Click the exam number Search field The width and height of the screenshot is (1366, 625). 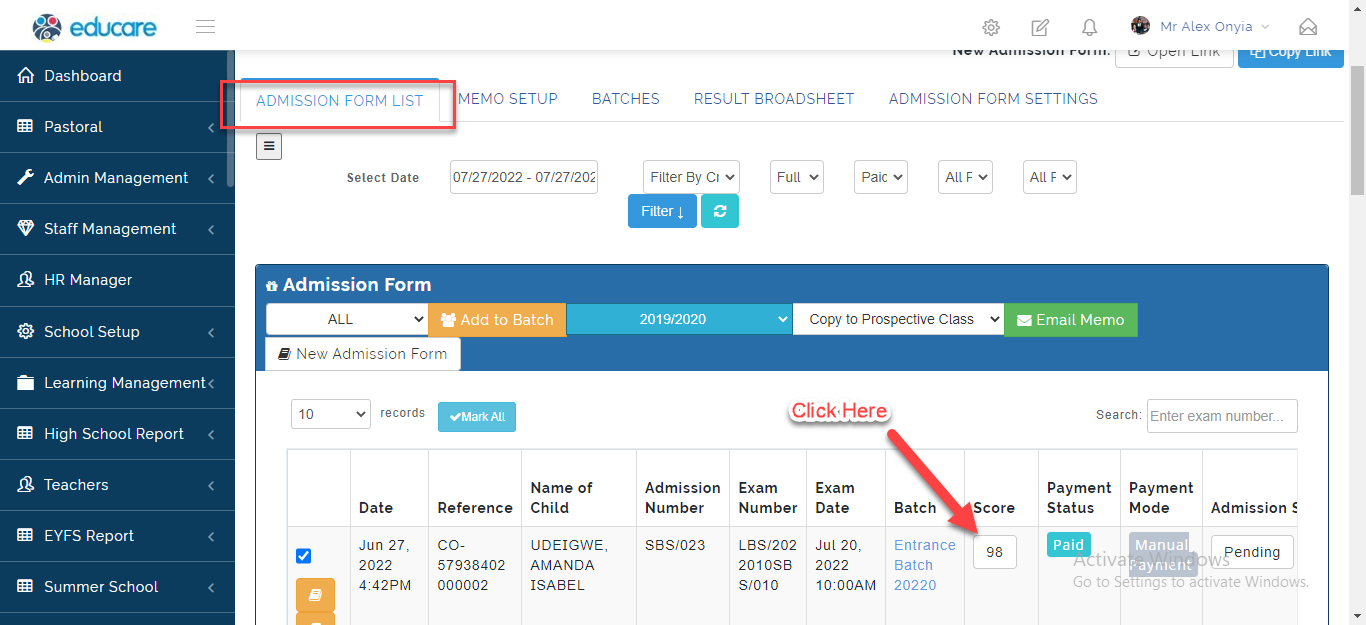(1222, 416)
